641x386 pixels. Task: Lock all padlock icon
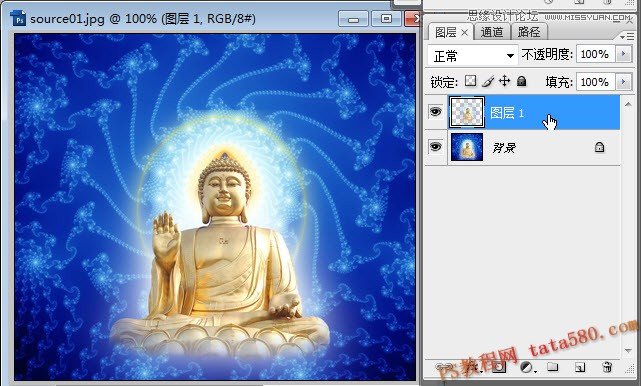(522, 81)
